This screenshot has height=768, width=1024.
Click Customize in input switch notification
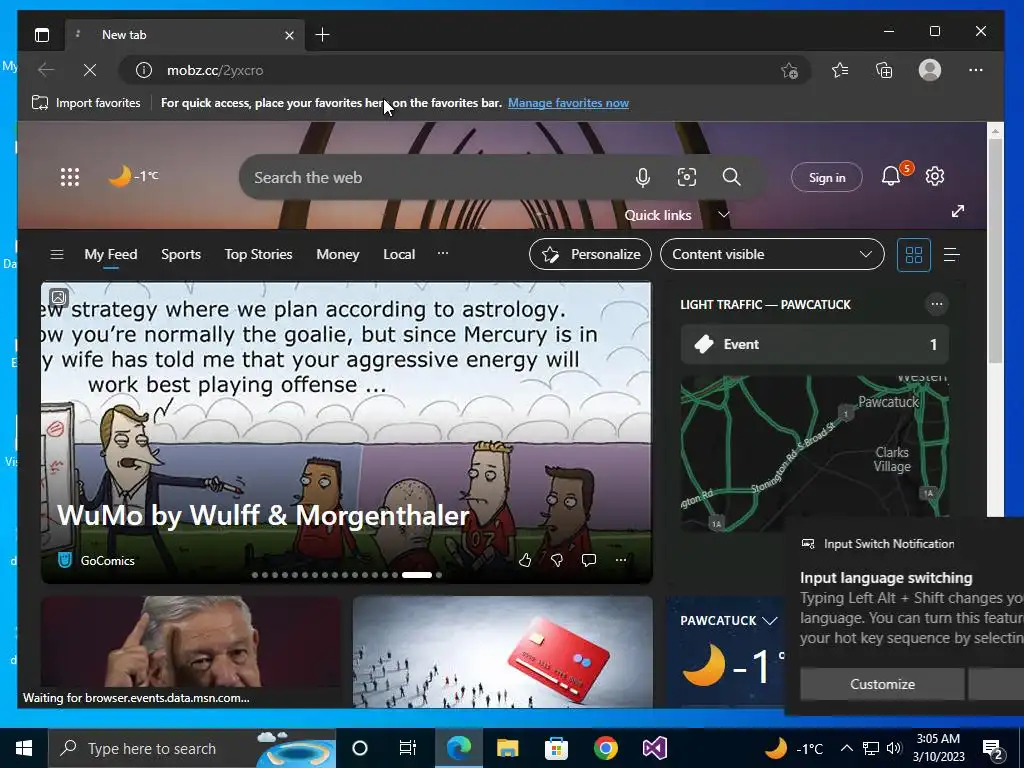pos(882,684)
